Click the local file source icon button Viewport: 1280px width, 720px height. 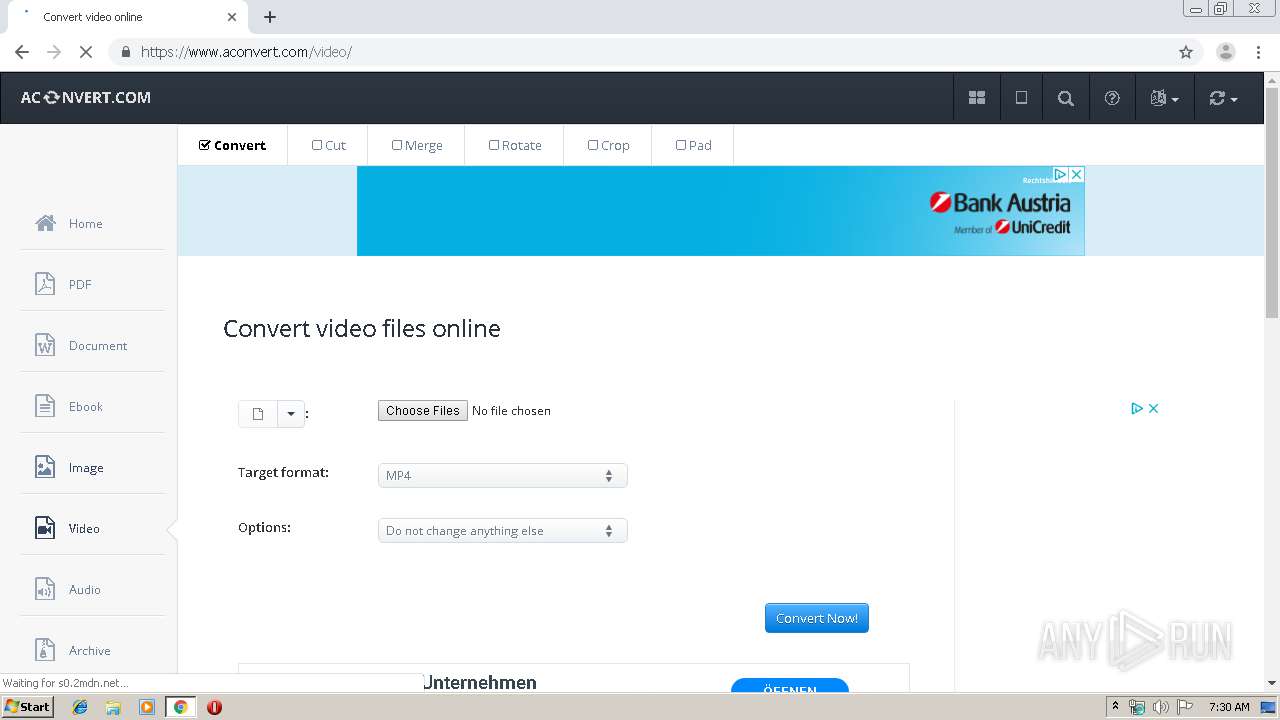click(x=257, y=414)
